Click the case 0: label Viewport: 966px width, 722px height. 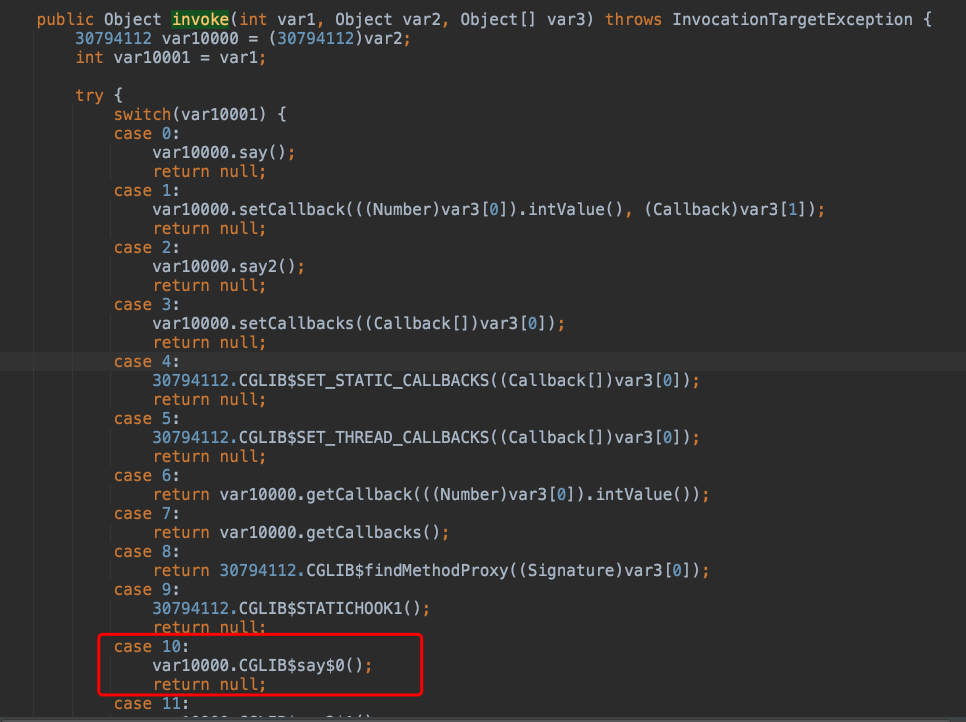pyautogui.click(x=147, y=134)
